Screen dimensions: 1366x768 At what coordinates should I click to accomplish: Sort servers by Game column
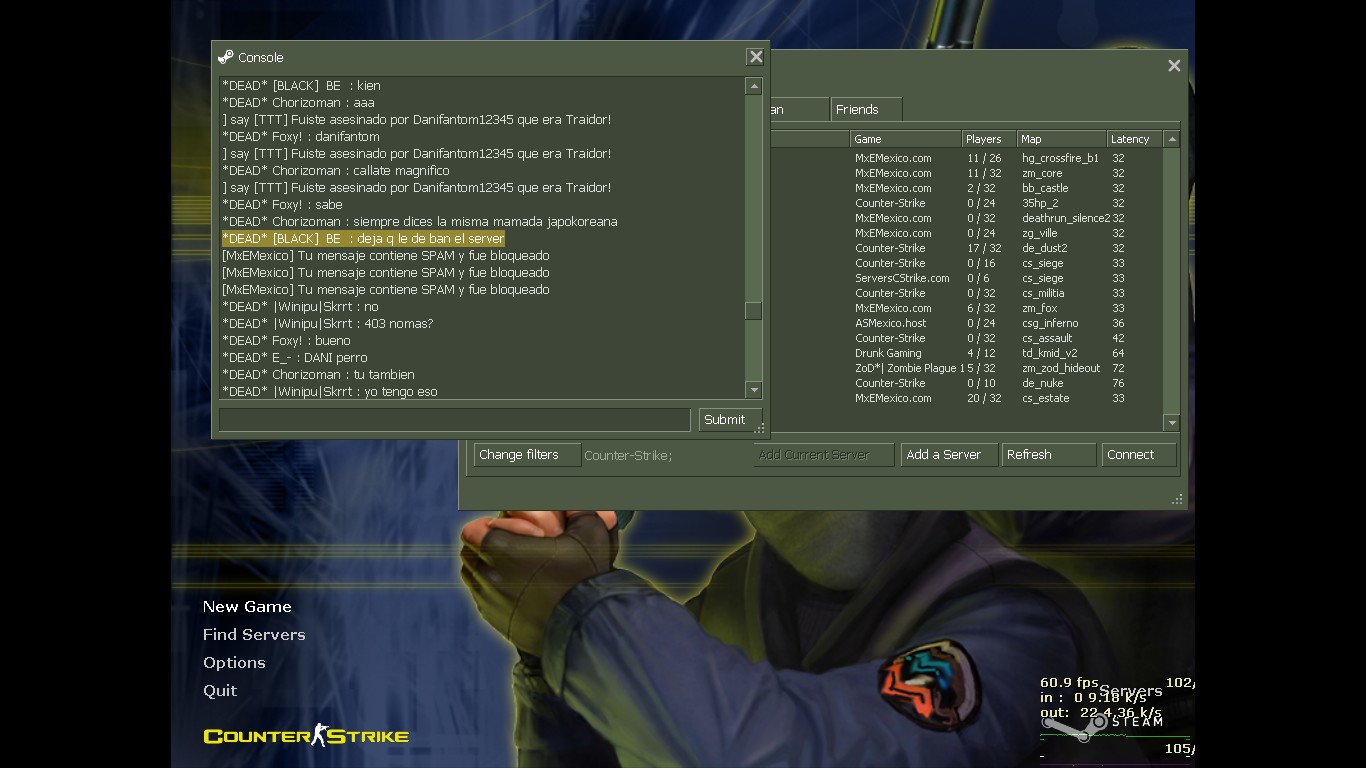click(906, 139)
